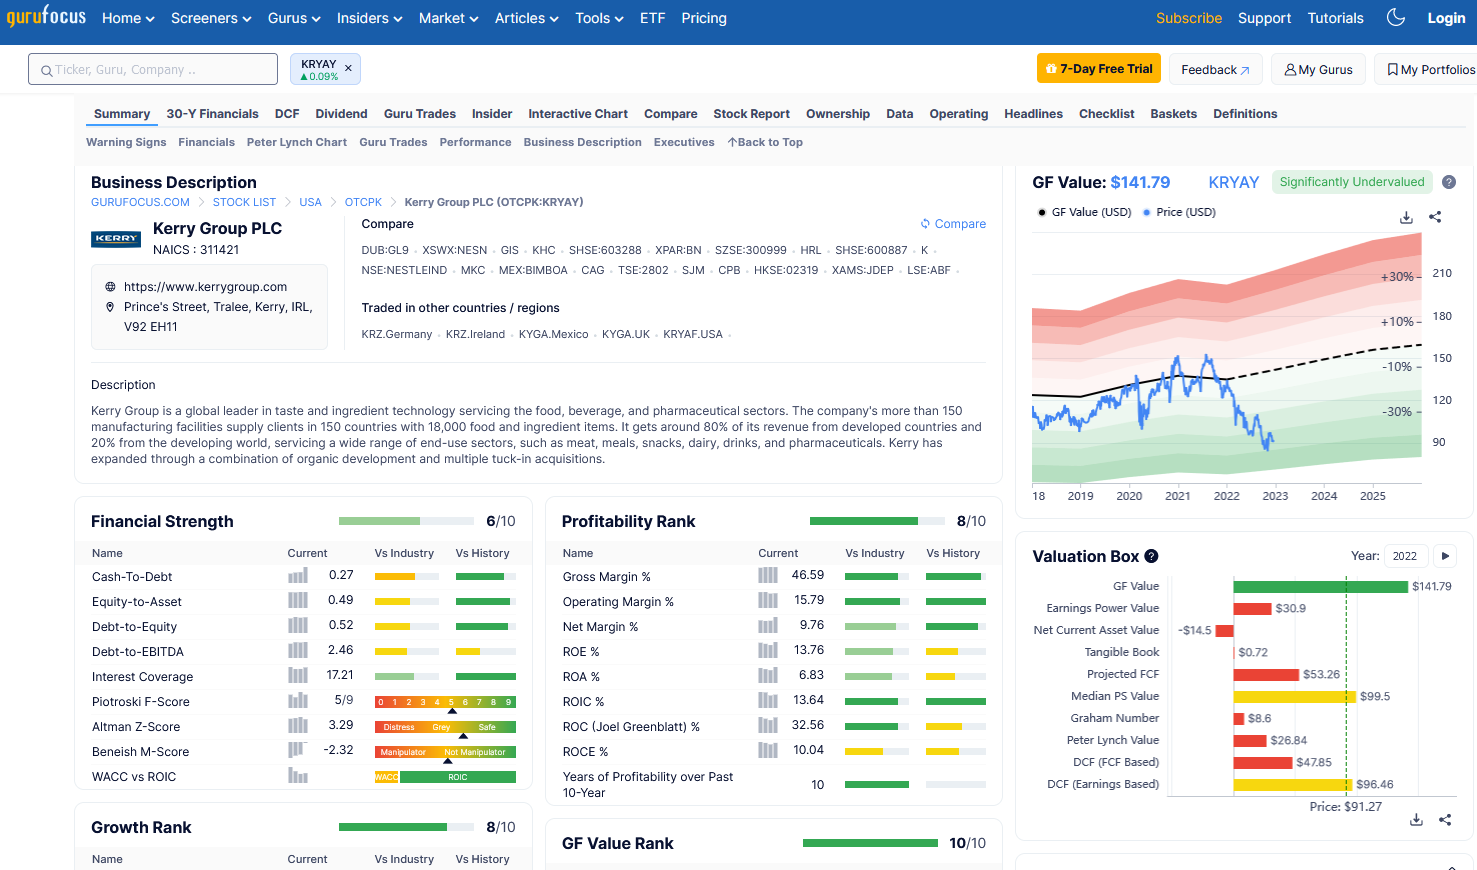Expand the Market dropdown menu
The height and width of the screenshot is (870, 1477).
point(448,18)
